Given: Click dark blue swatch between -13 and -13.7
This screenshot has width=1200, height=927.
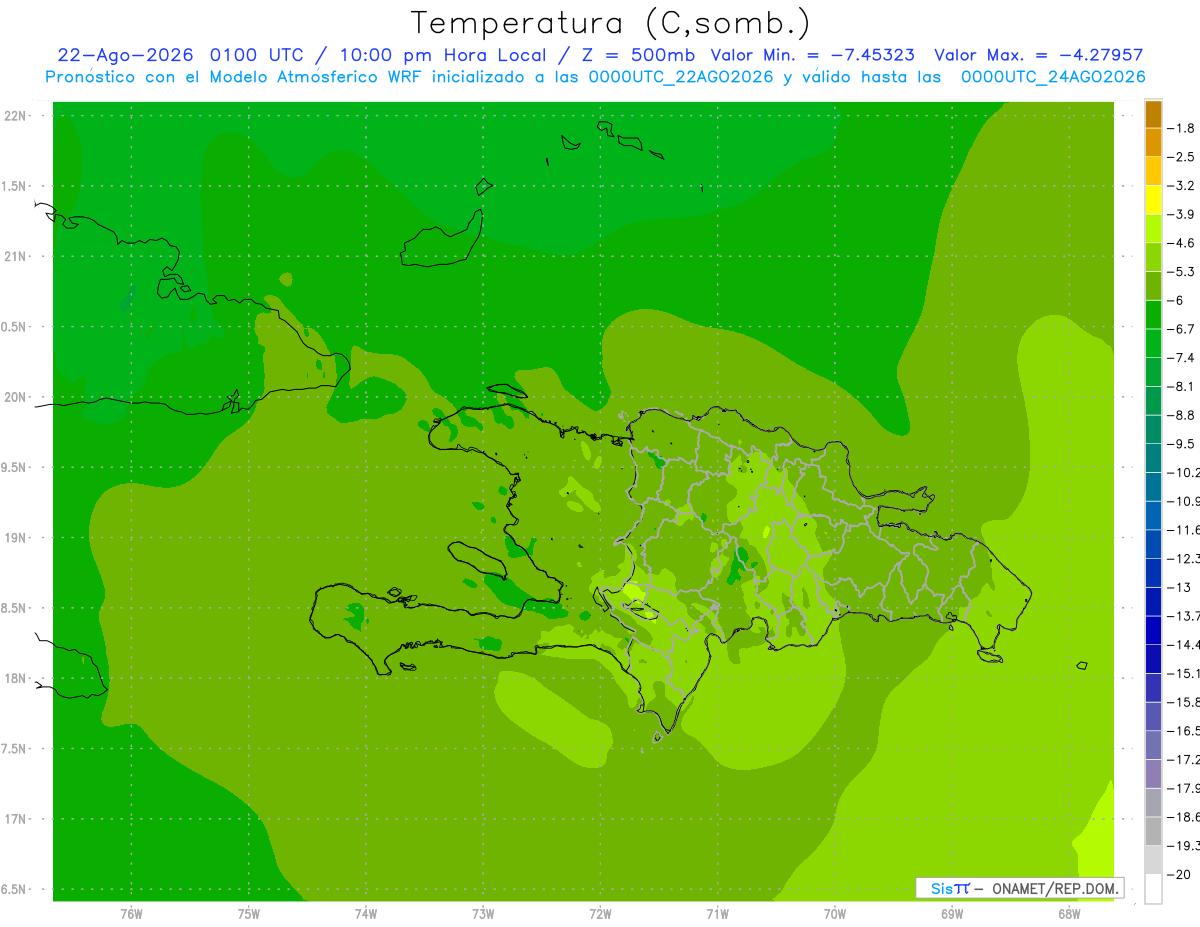Looking at the screenshot, I should 1153,601.
